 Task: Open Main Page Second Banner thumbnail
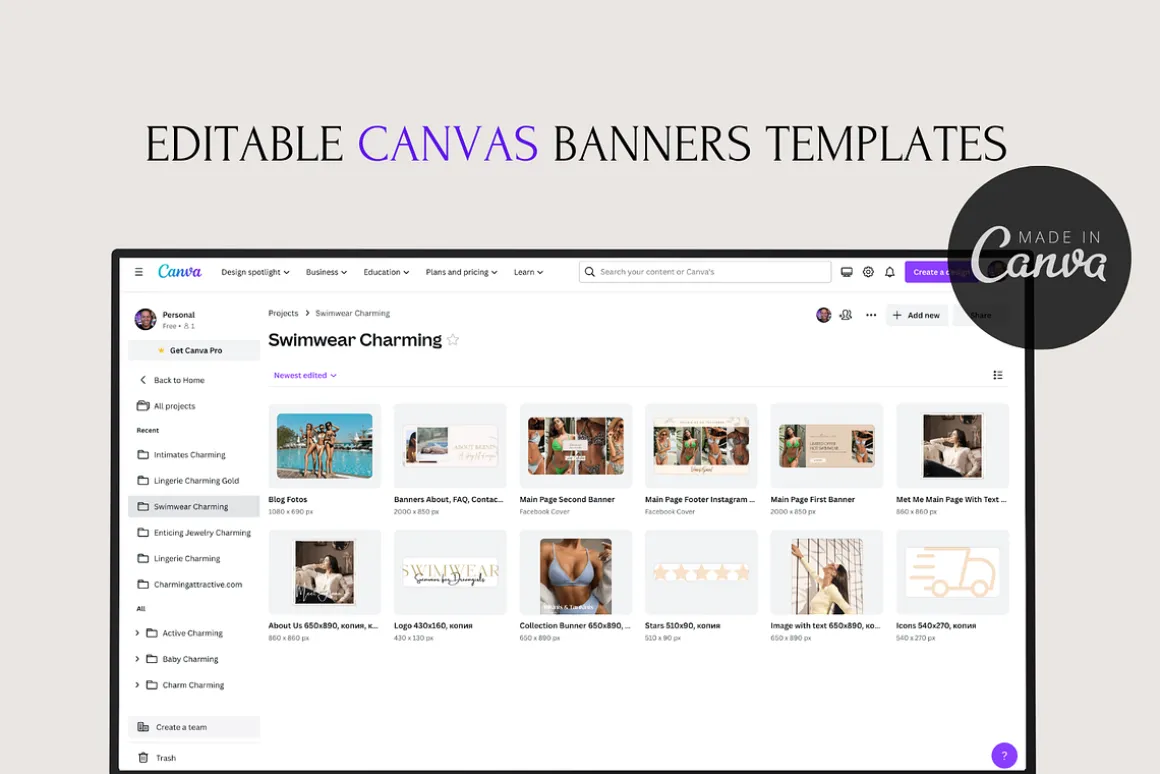point(576,445)
